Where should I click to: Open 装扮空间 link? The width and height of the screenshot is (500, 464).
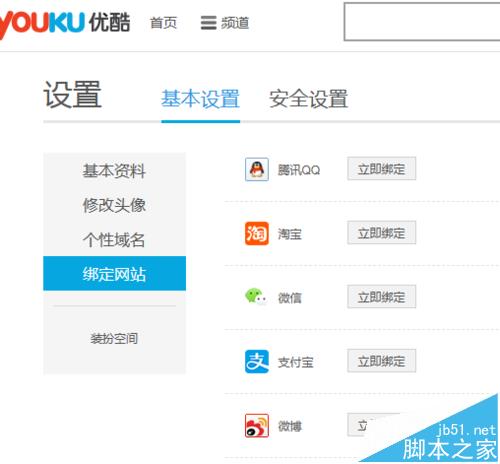coord(114,339)
